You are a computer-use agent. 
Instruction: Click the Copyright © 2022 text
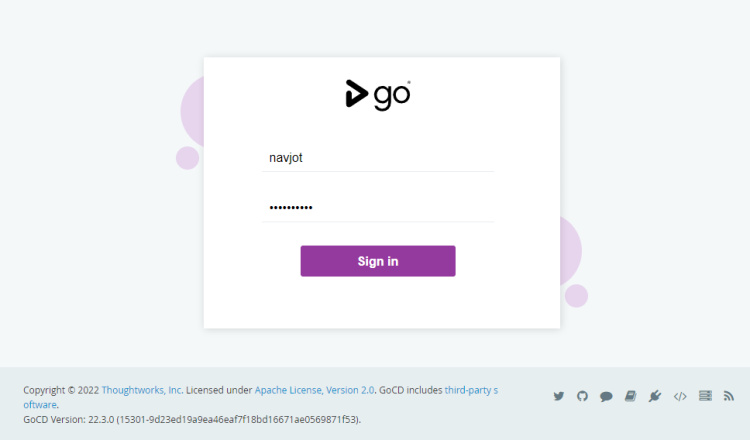pyautogui.click(x=60, y=389)
